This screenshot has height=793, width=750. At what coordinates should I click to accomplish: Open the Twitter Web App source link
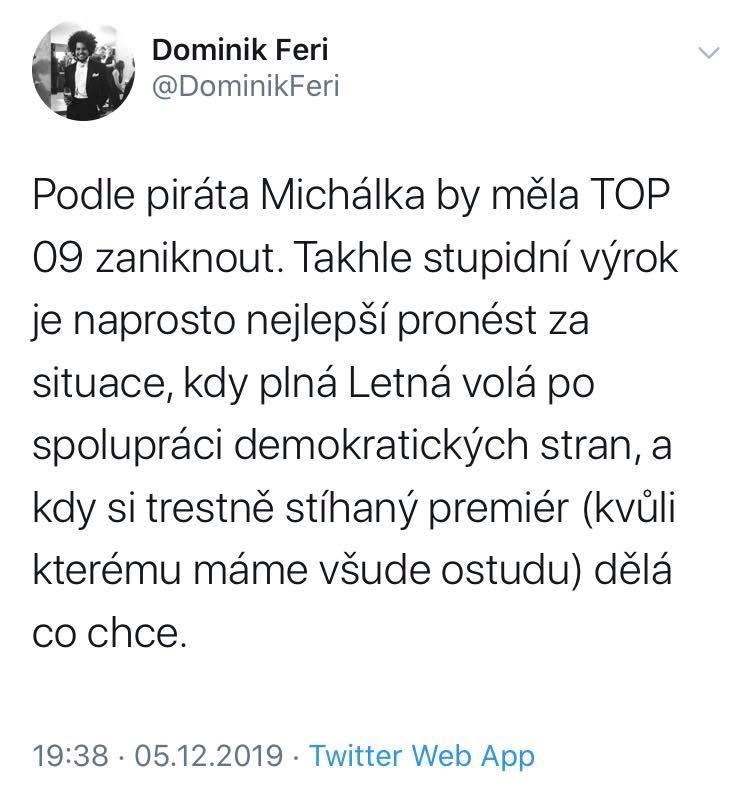[x=423, y=755]
